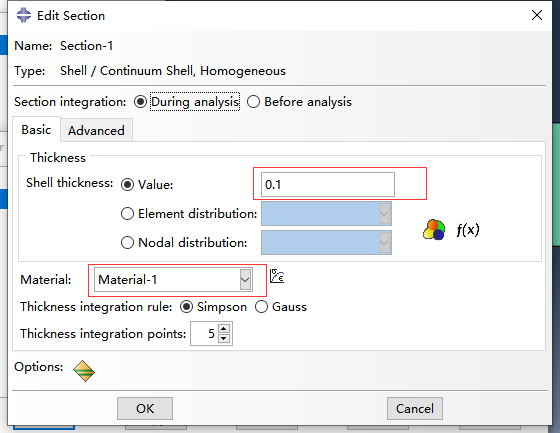The width and height of the screenshot is (560, 433).
Task: Expand the Nodal distribution combo box
Action: [x=326, y=243]
